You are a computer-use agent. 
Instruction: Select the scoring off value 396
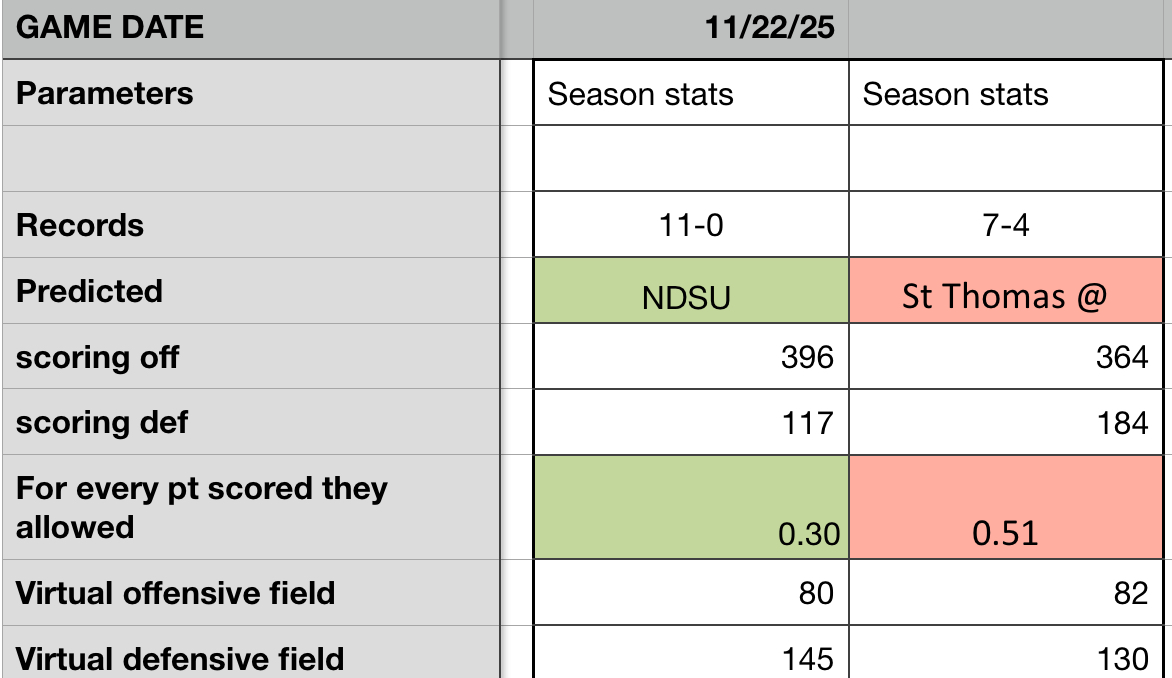pyautogui.click(x=691, y=357)
